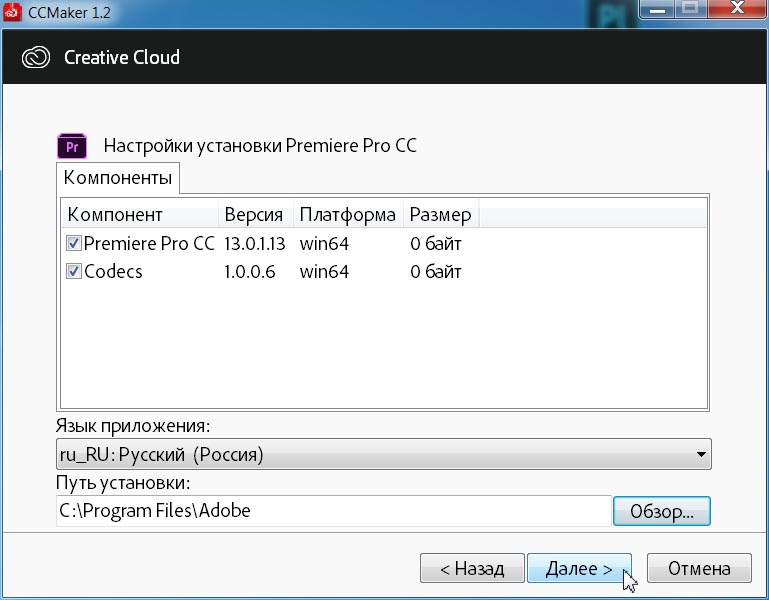The image size is (769, 600).
Task: Click the Компонент column header
Action: [140, 214]
